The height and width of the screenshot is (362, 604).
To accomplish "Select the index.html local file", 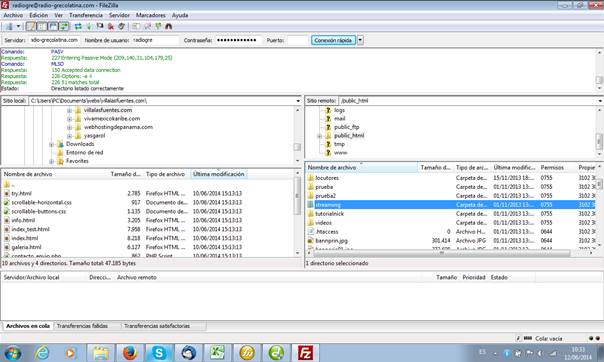I will click(25, 238).
